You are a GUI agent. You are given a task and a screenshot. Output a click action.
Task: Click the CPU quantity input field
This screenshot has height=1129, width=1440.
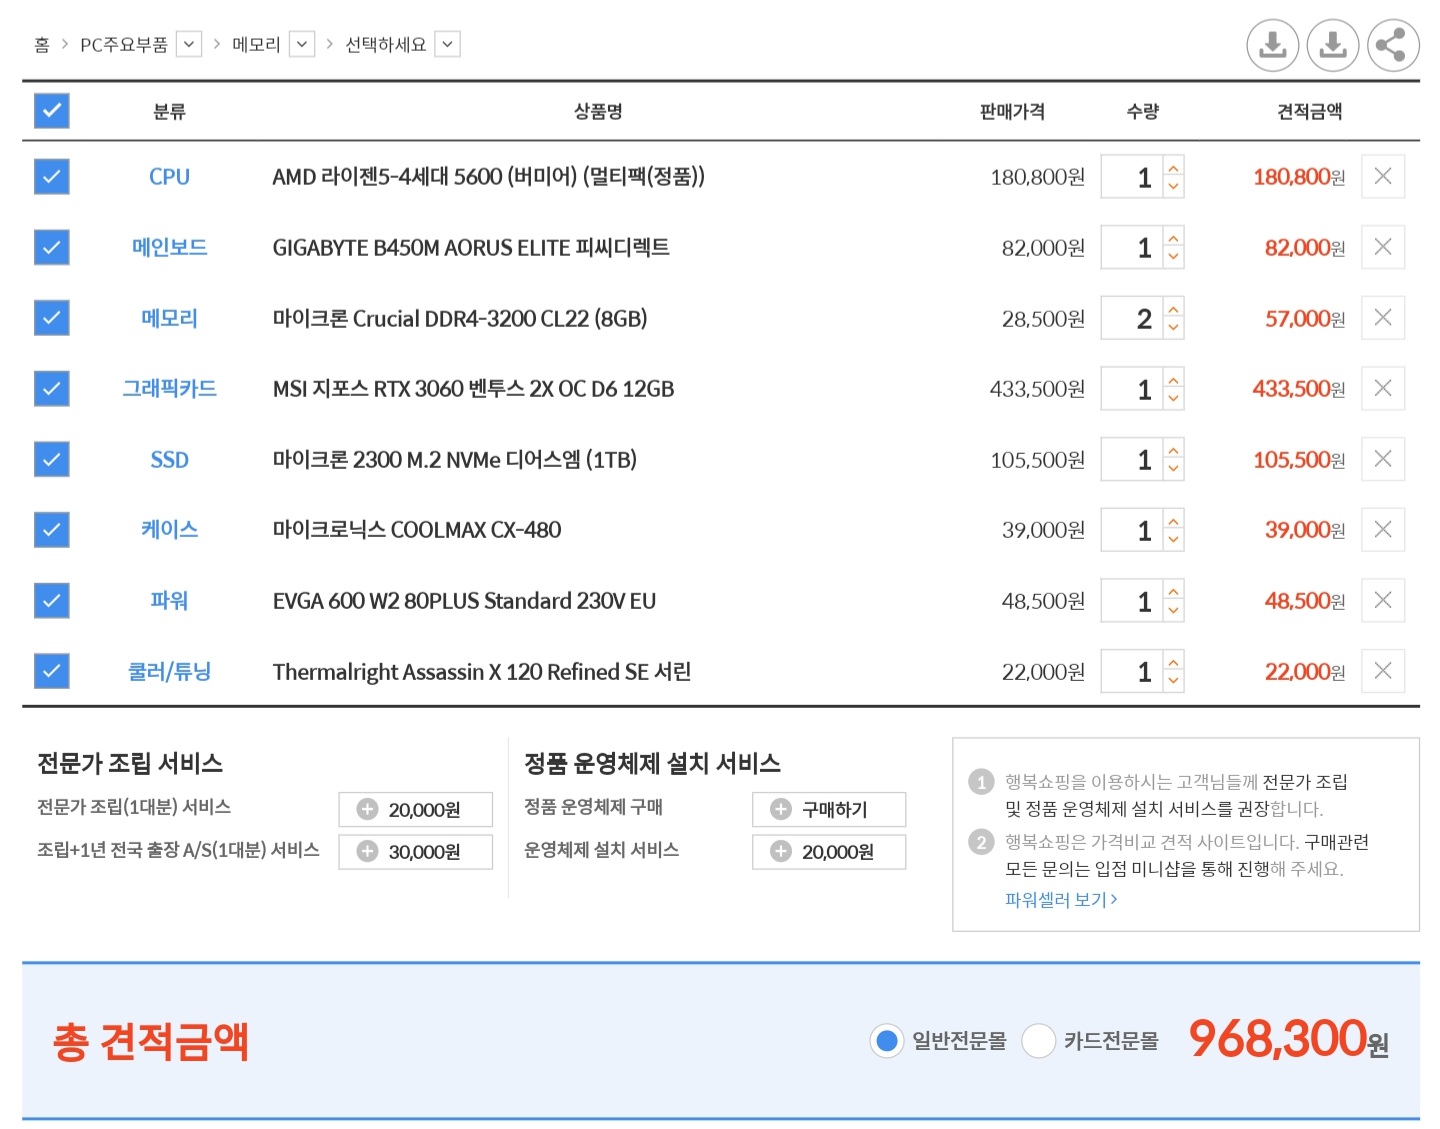click(x=1132, y=177)
